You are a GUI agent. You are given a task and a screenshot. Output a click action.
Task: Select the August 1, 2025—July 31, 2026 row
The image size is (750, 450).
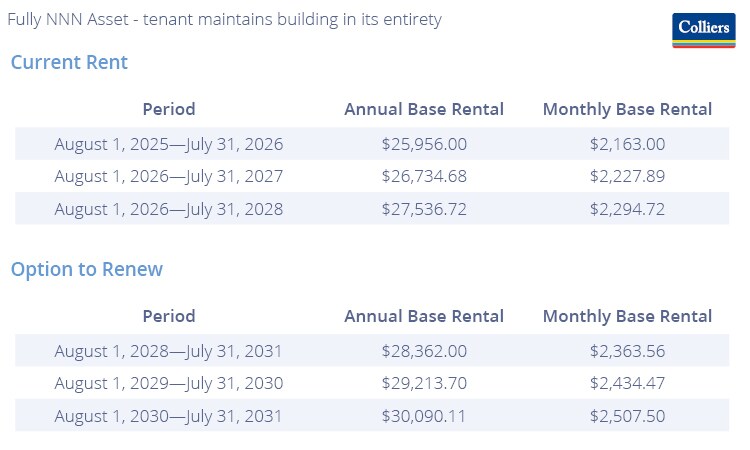pyautogui.click(x=169, y=144)
